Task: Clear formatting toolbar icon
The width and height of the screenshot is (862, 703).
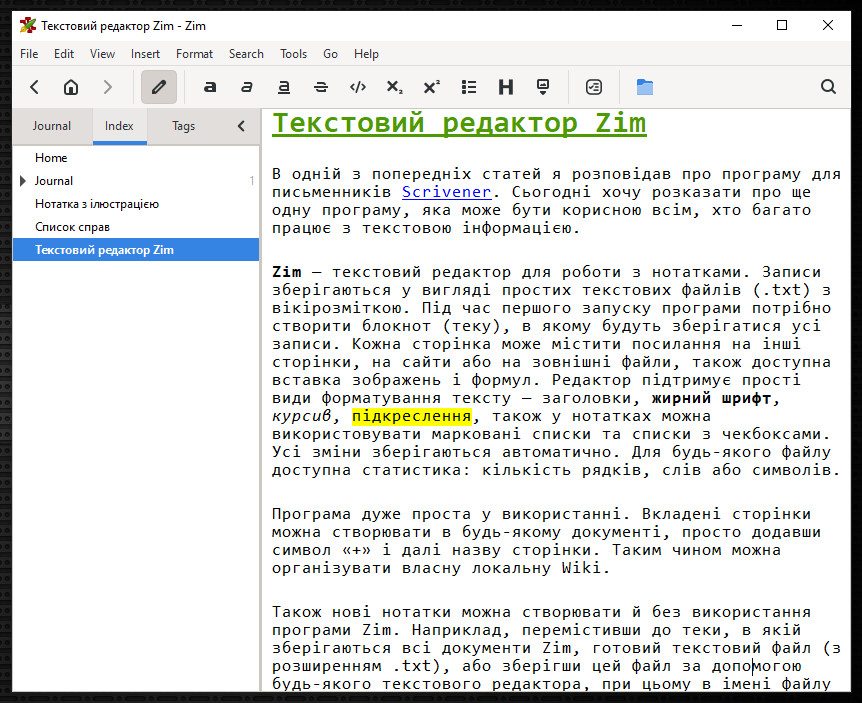Action: [543, 87]
